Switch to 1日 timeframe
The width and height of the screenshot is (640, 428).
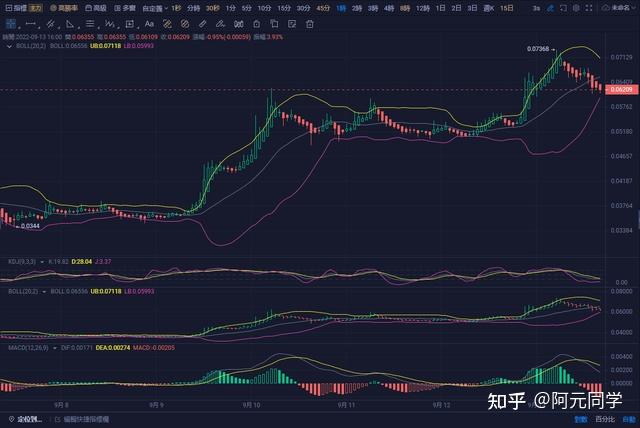[x=441, y=8]
